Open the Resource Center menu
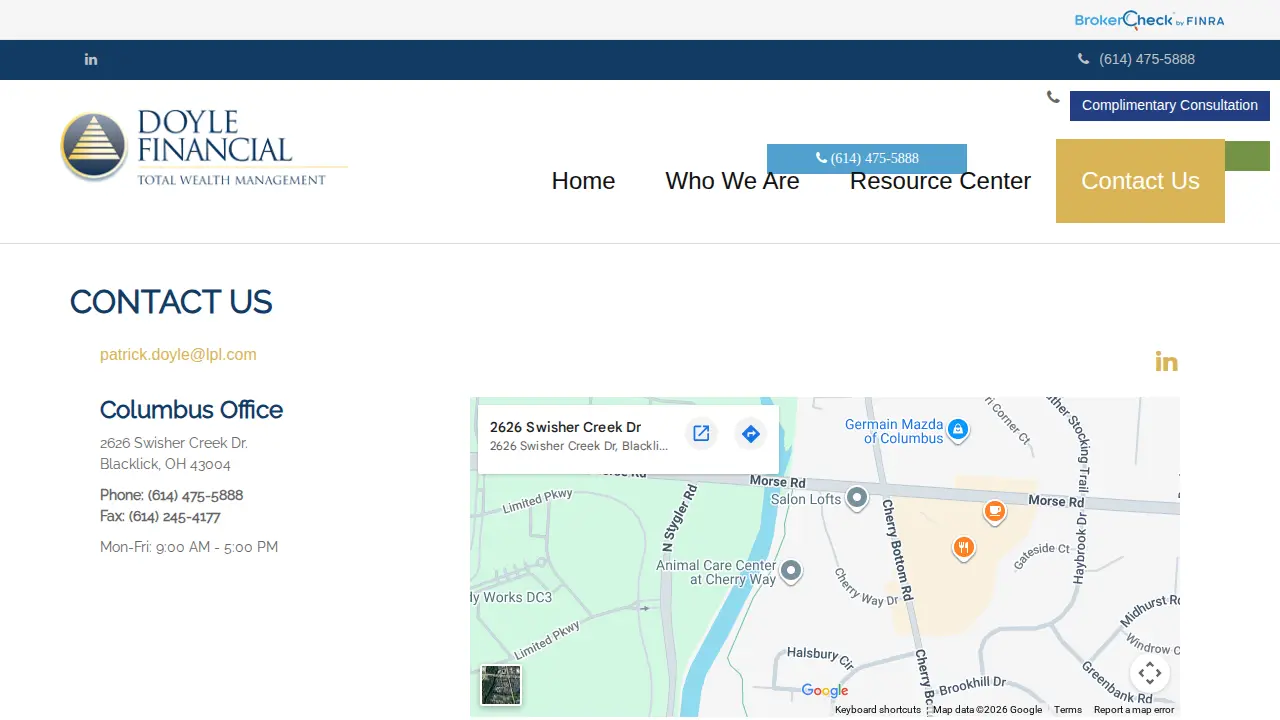Viewport: 1280px width, 720px height. click(940, 181)
